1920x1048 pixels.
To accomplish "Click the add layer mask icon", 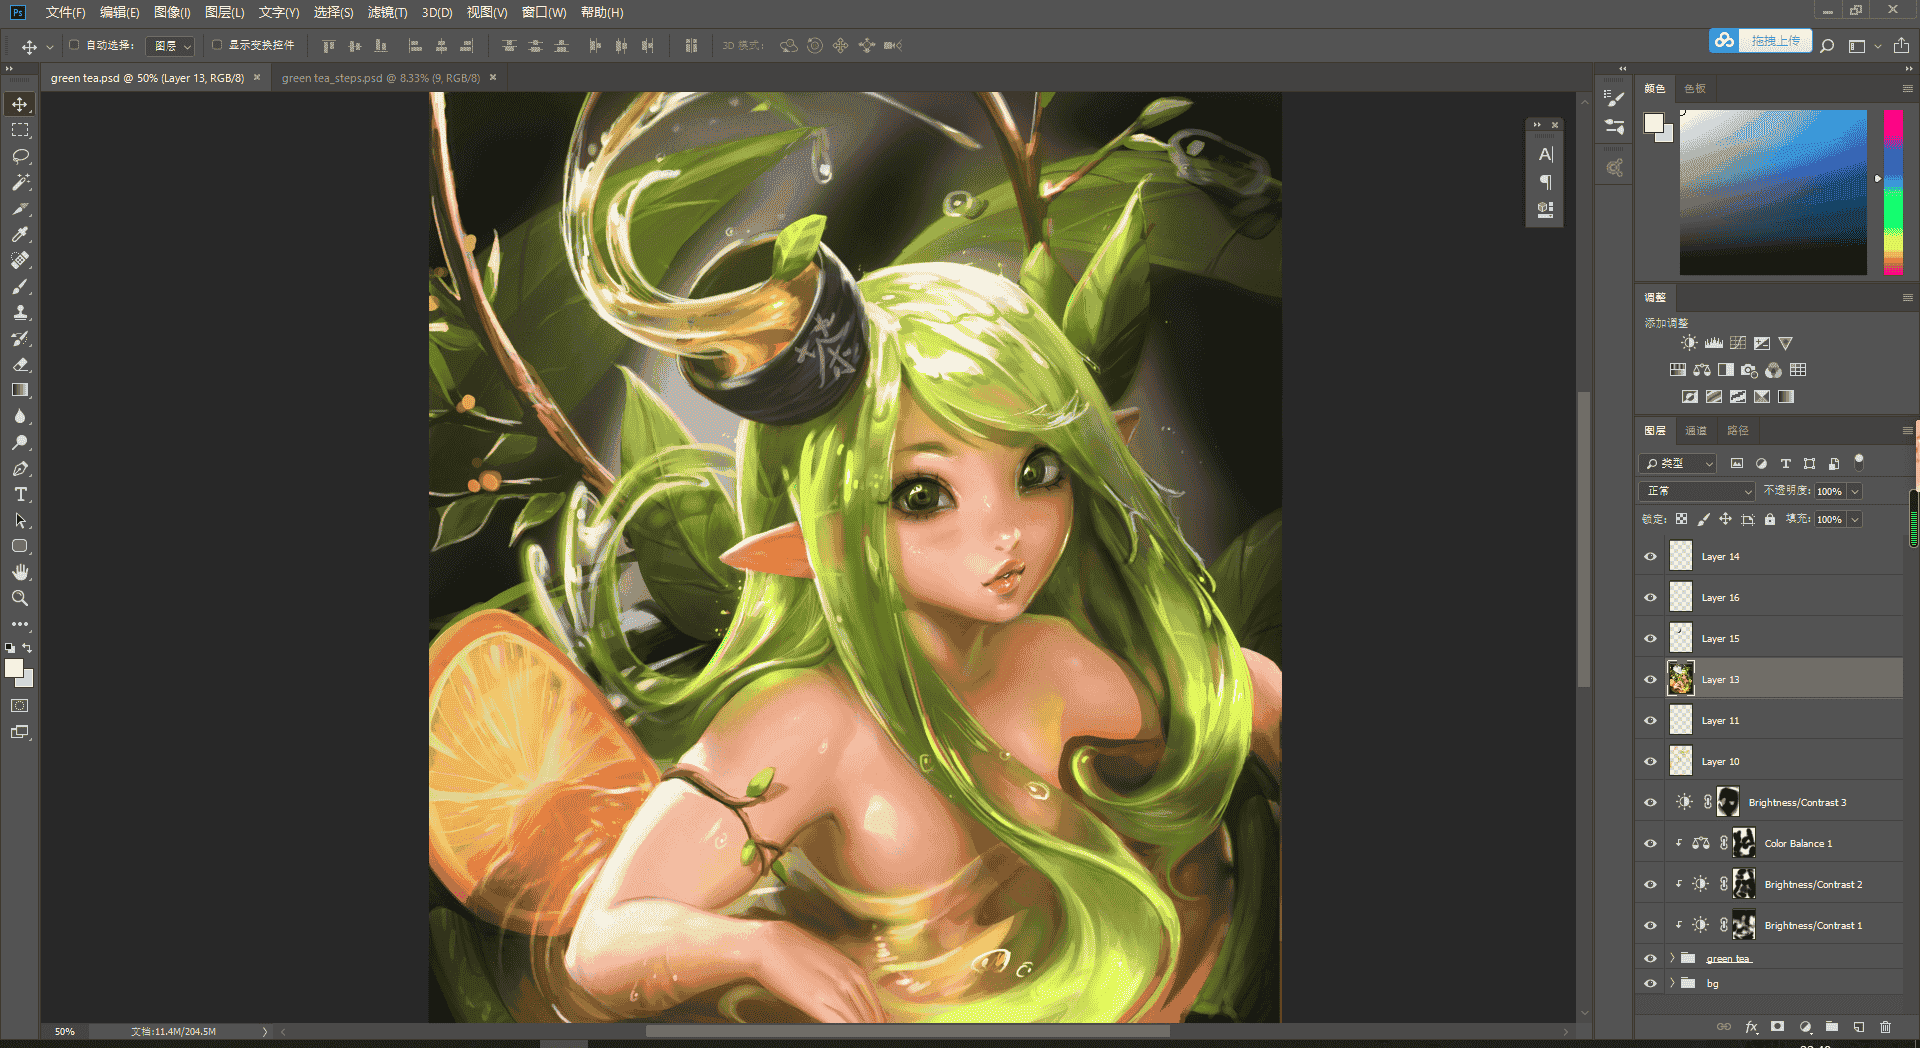I will pos(1777,1026).
